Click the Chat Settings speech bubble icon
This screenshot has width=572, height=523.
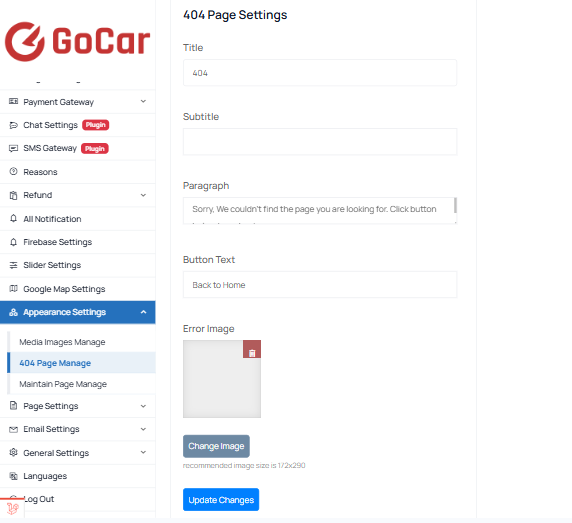(x=13, y=125)
